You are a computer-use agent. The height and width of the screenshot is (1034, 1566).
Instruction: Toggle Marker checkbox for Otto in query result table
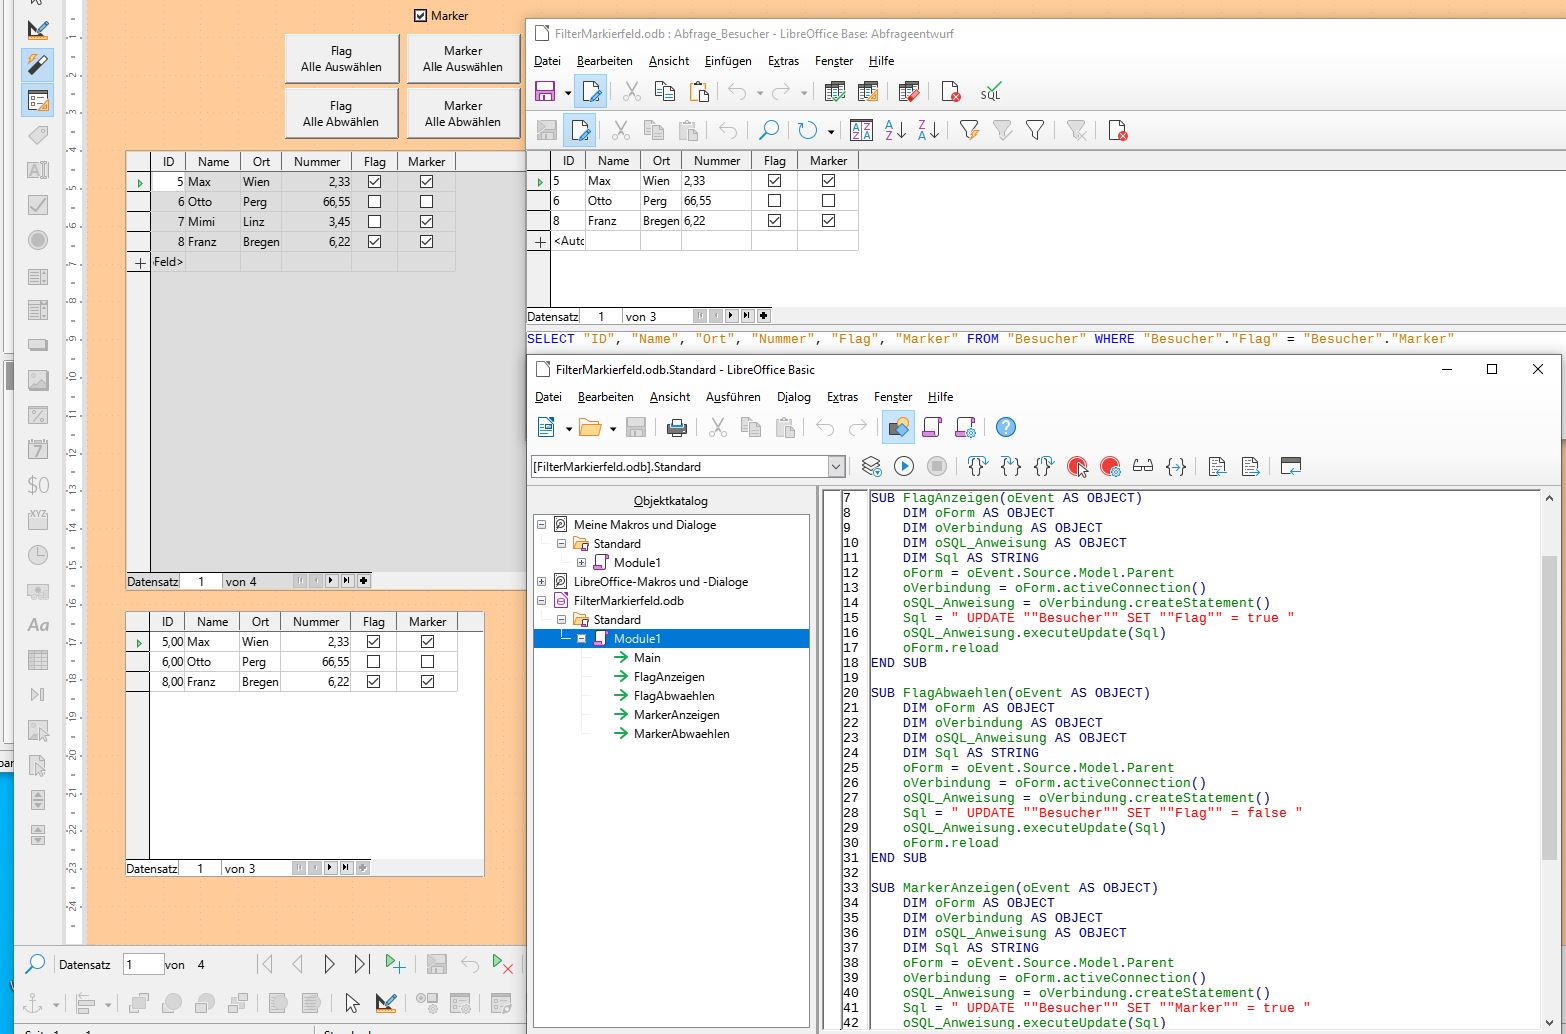(828, 200)
